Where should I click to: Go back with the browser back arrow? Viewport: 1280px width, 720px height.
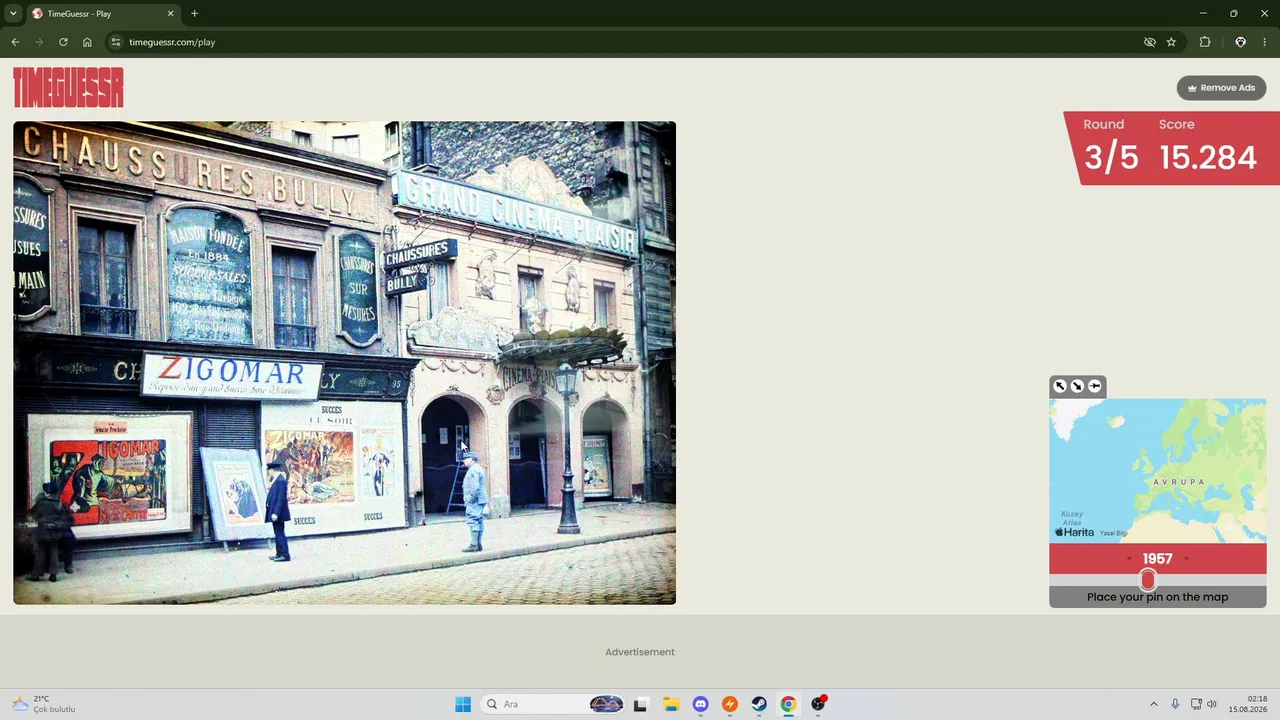coord(15,42)
